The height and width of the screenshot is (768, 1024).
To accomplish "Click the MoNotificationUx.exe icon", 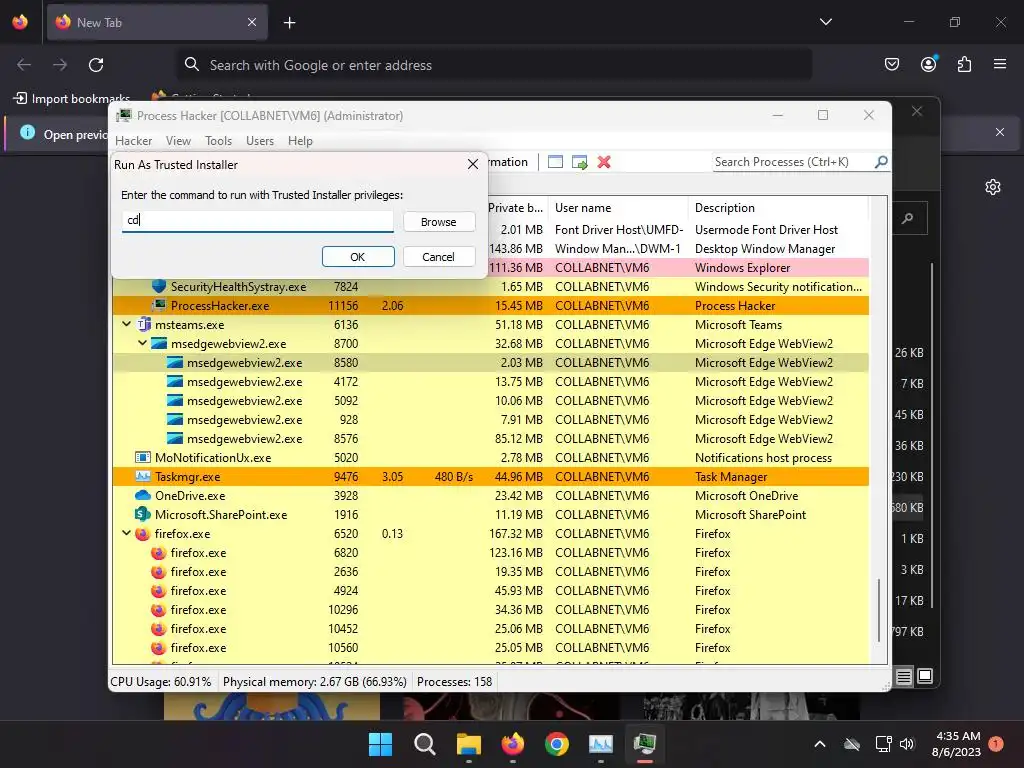I will [x=143, y=457].
